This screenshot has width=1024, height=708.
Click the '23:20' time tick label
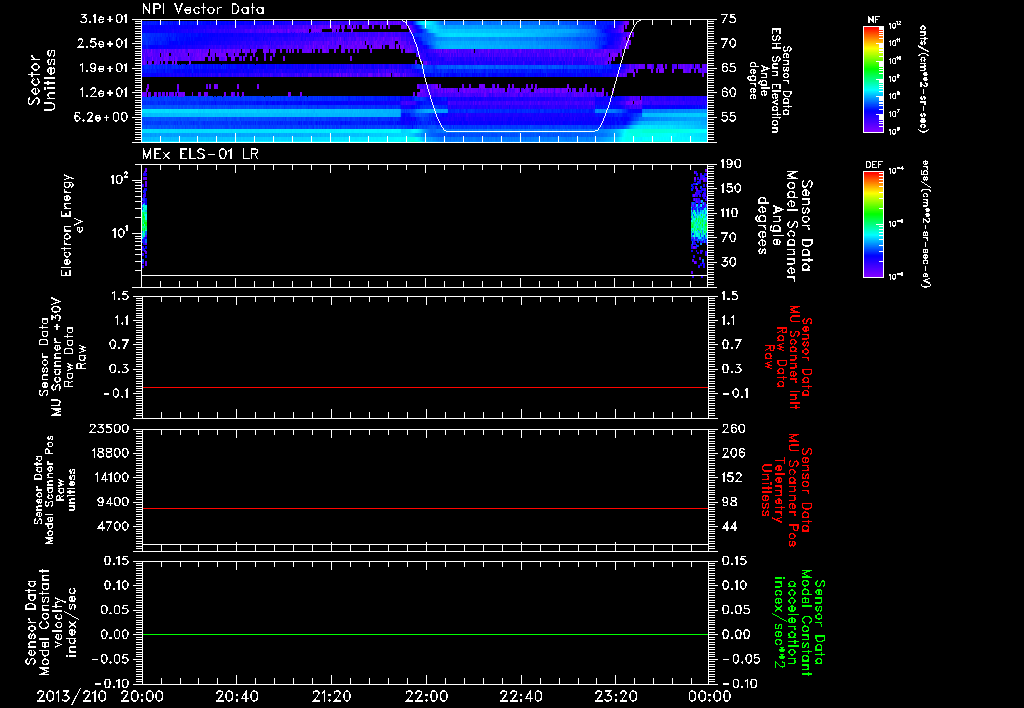pos(616,696)
